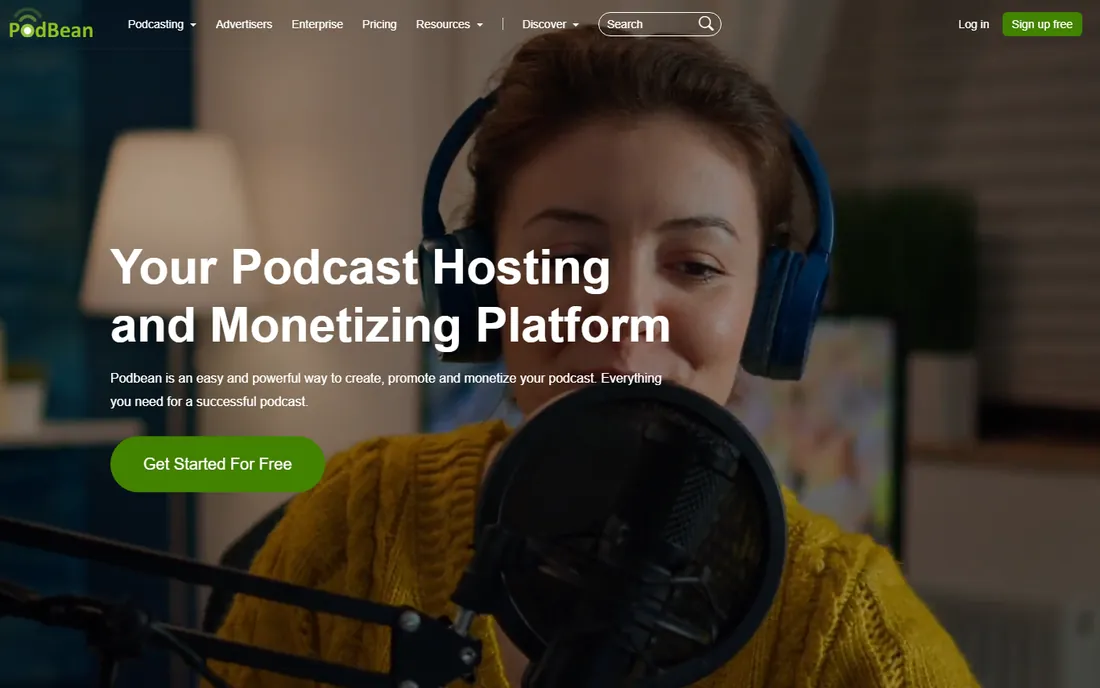Screen dimensions: 1100x688
Task: Click the search magnifier icon
Action: pos(706,24)
